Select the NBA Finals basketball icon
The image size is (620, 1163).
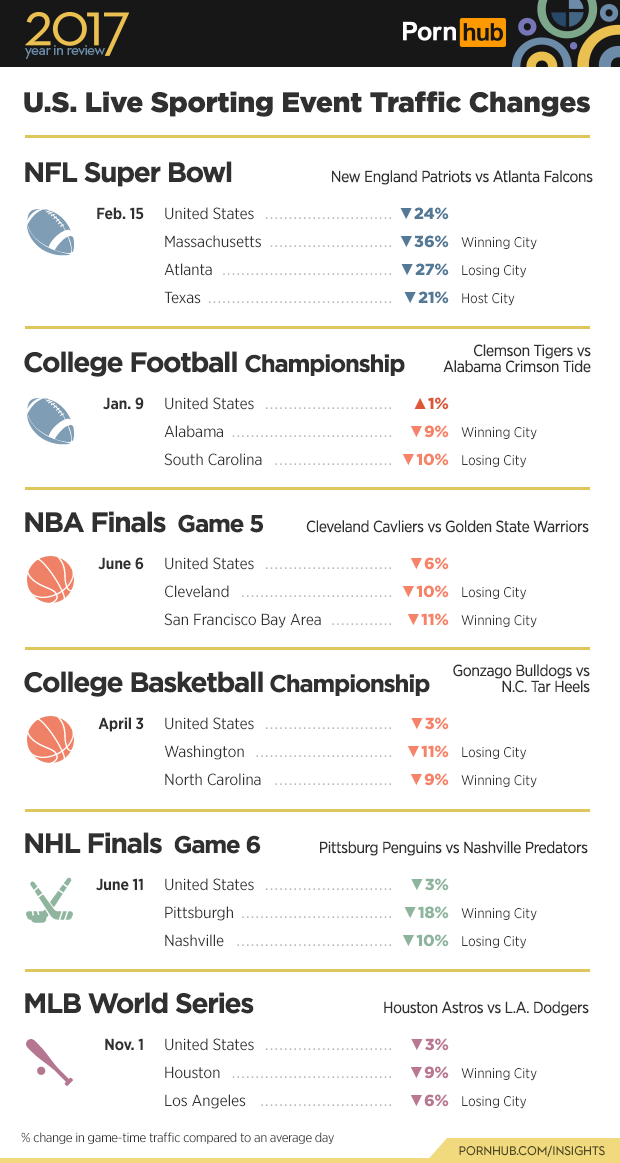[50, 579]
